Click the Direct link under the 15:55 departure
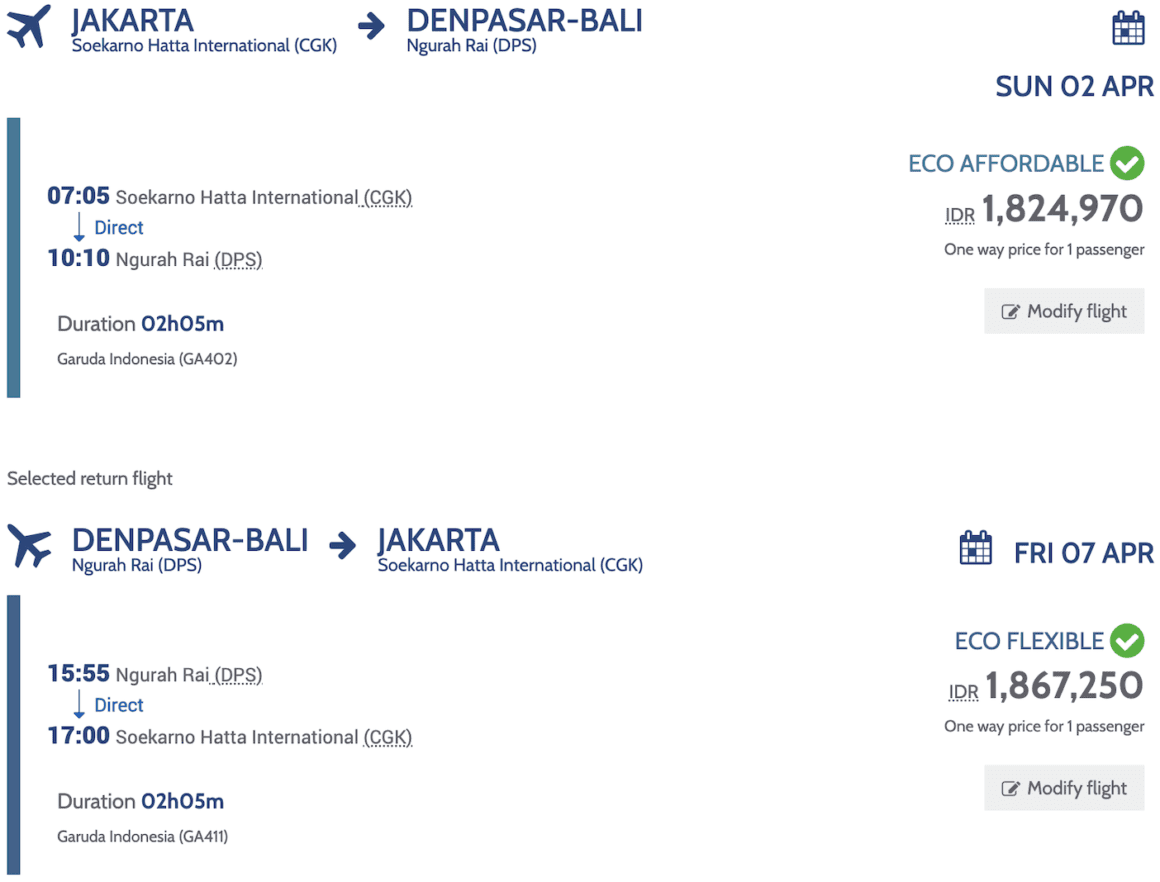1160x882 pixels. click(x=118, y=705)
